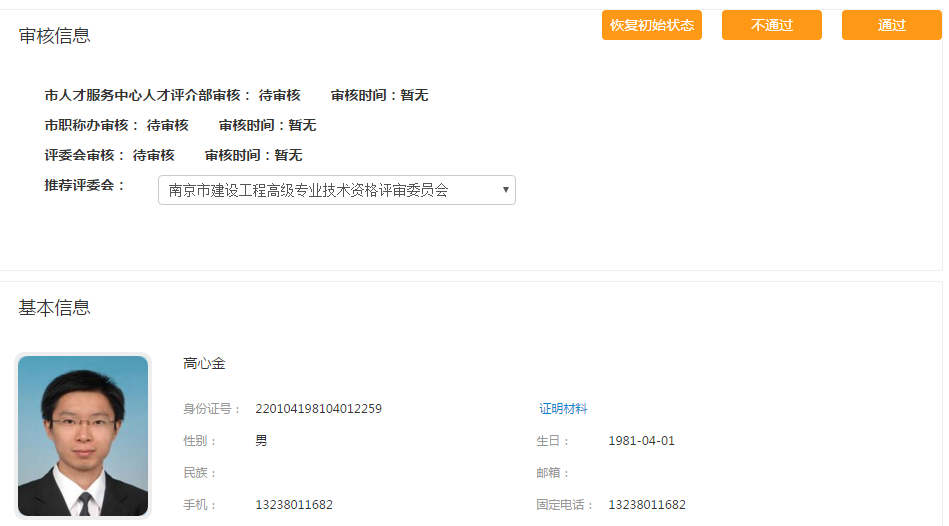Image resolution: width=949 pixels, height=526 pixels.
Task: Click the phone number next to 手机
Action: coord(294,505)
